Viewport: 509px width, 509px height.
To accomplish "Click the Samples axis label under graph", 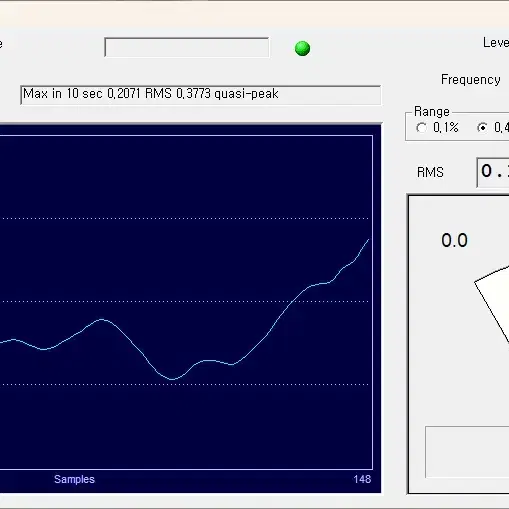I will point(74,479).
